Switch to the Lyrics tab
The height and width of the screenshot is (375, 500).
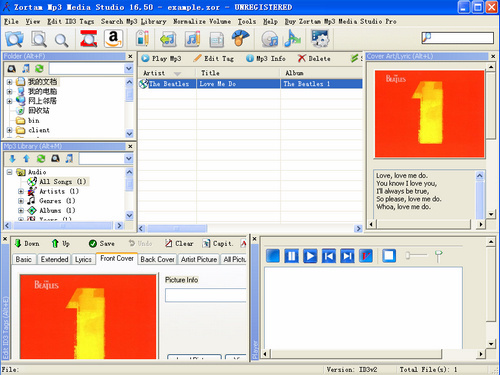click(x=83, y=259)
